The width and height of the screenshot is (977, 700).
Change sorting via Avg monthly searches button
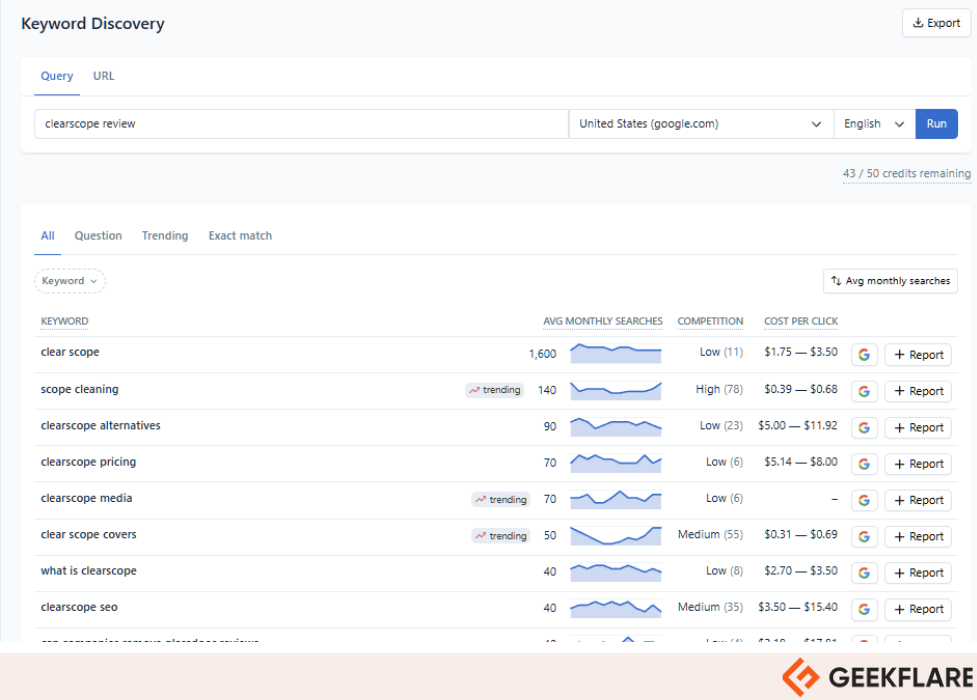pyautogui.click(x=890, y=281)
